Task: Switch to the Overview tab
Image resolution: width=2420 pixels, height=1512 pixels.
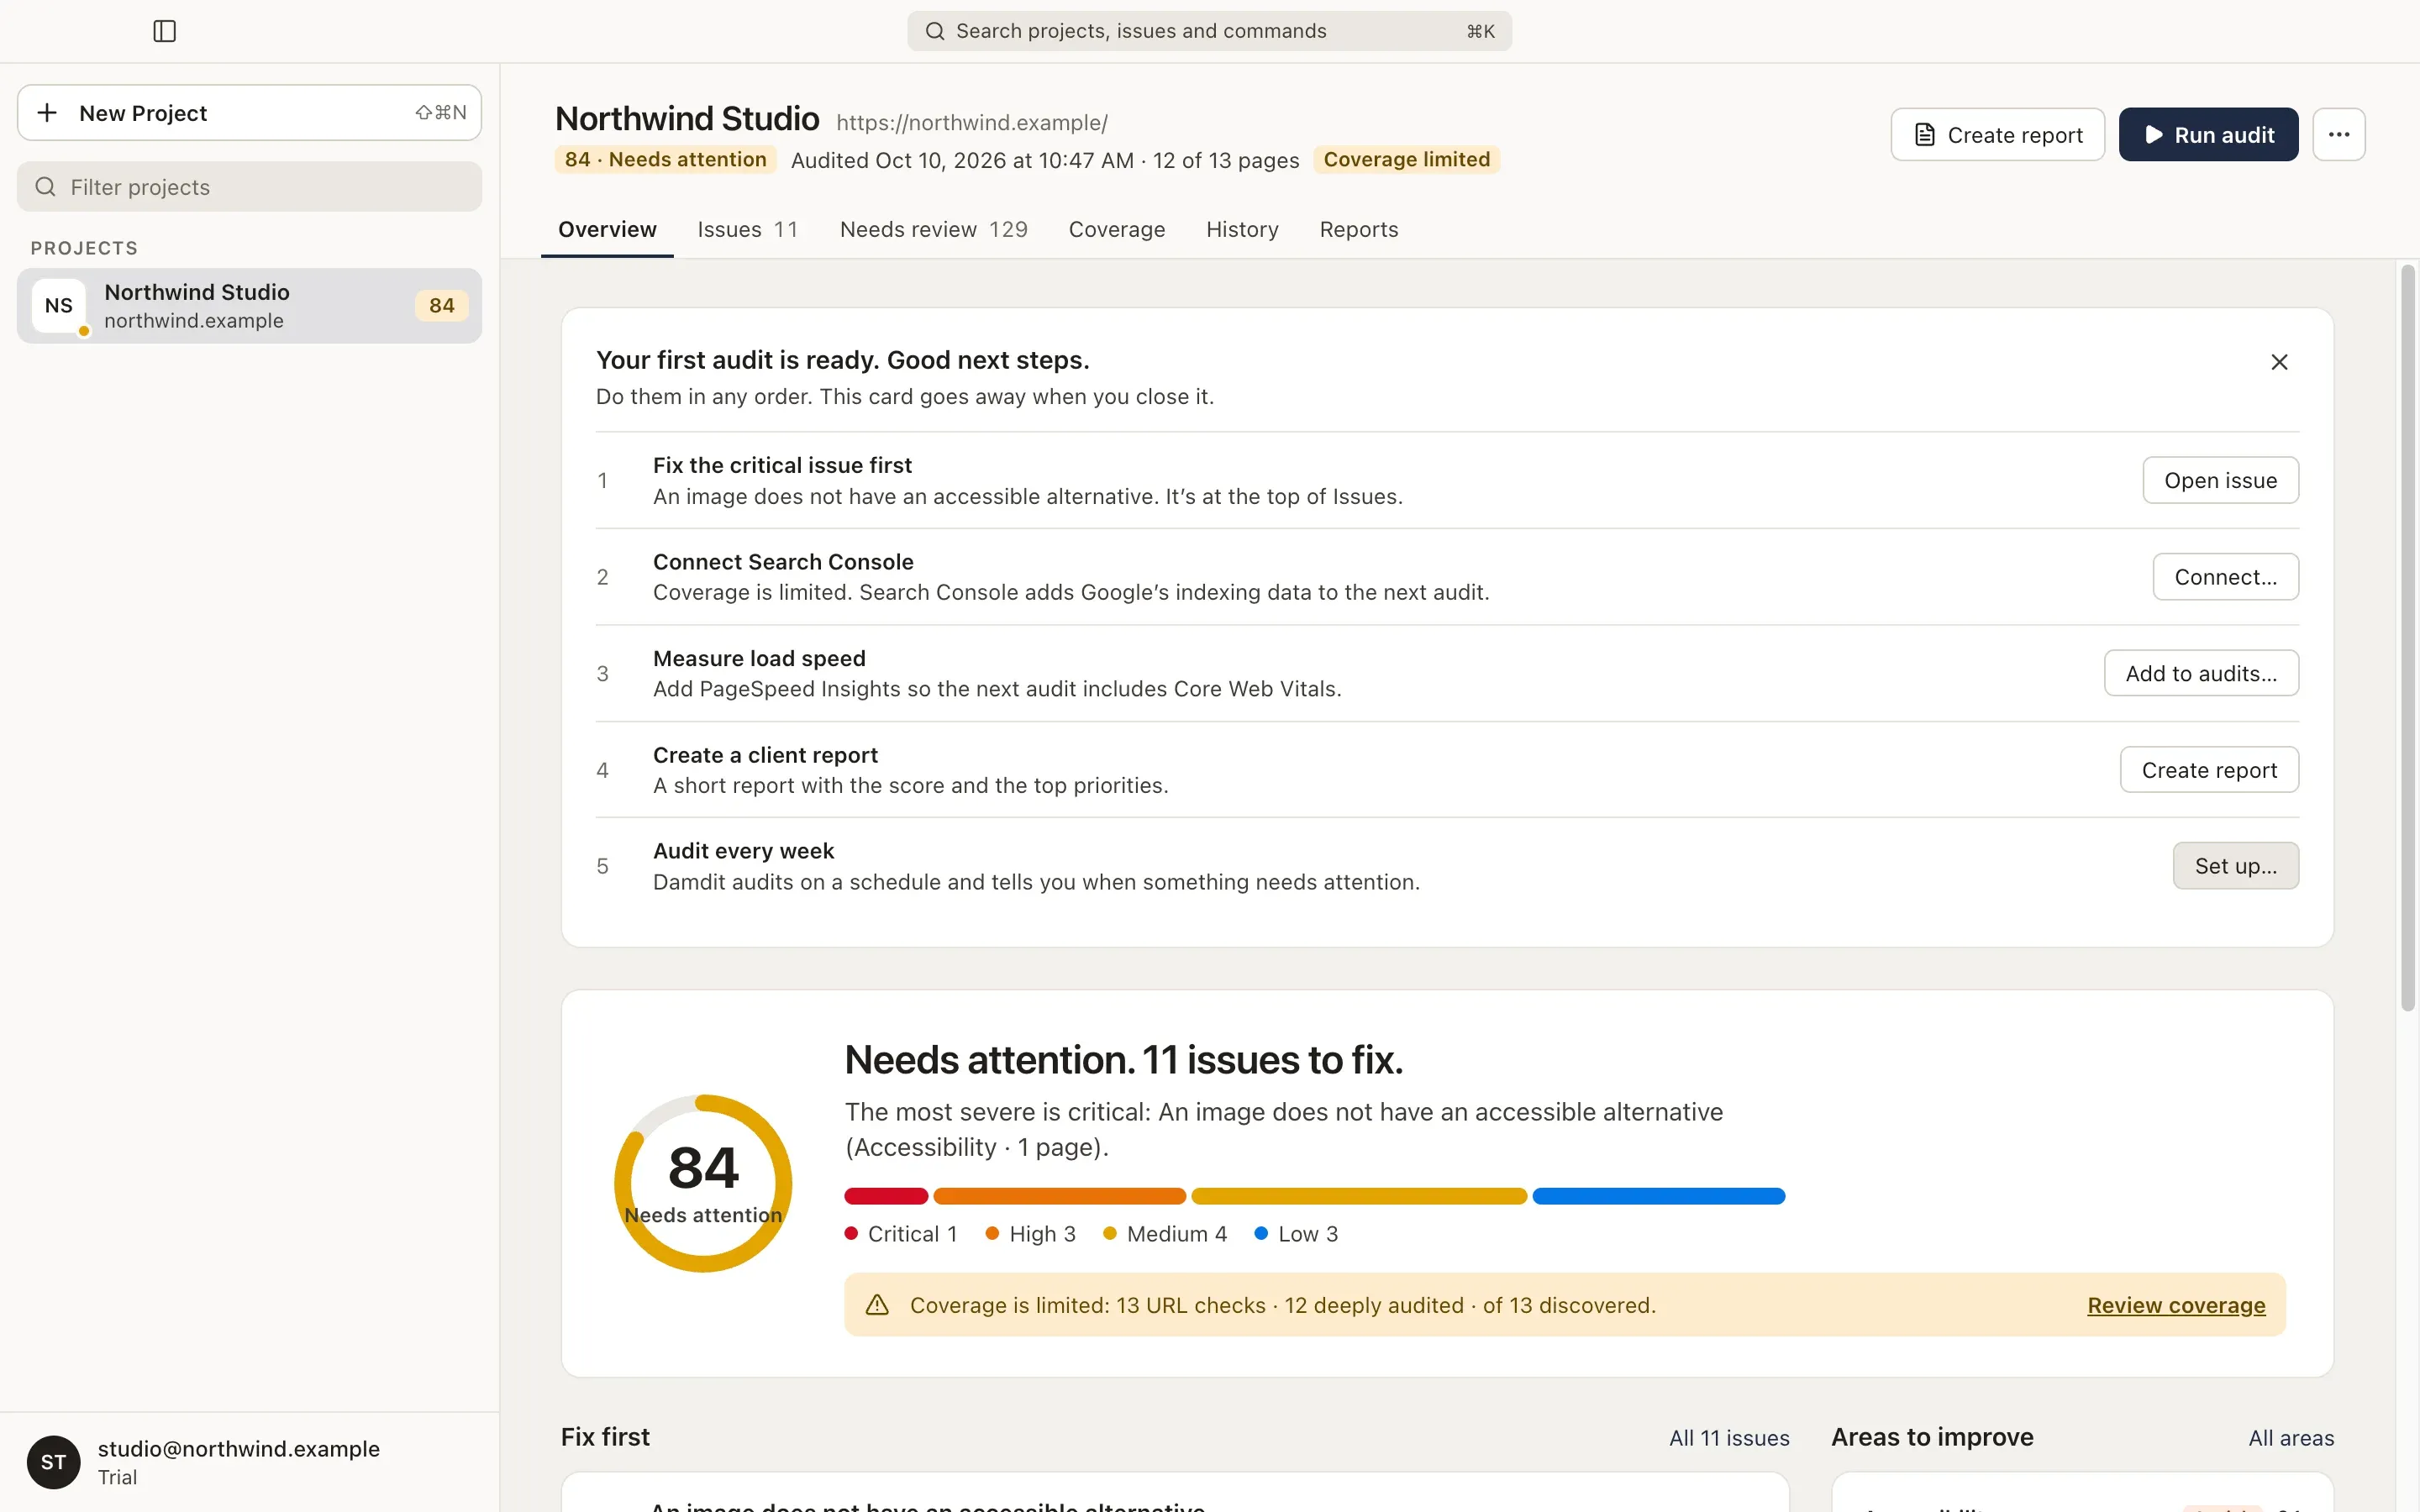Action: point(607,229)
